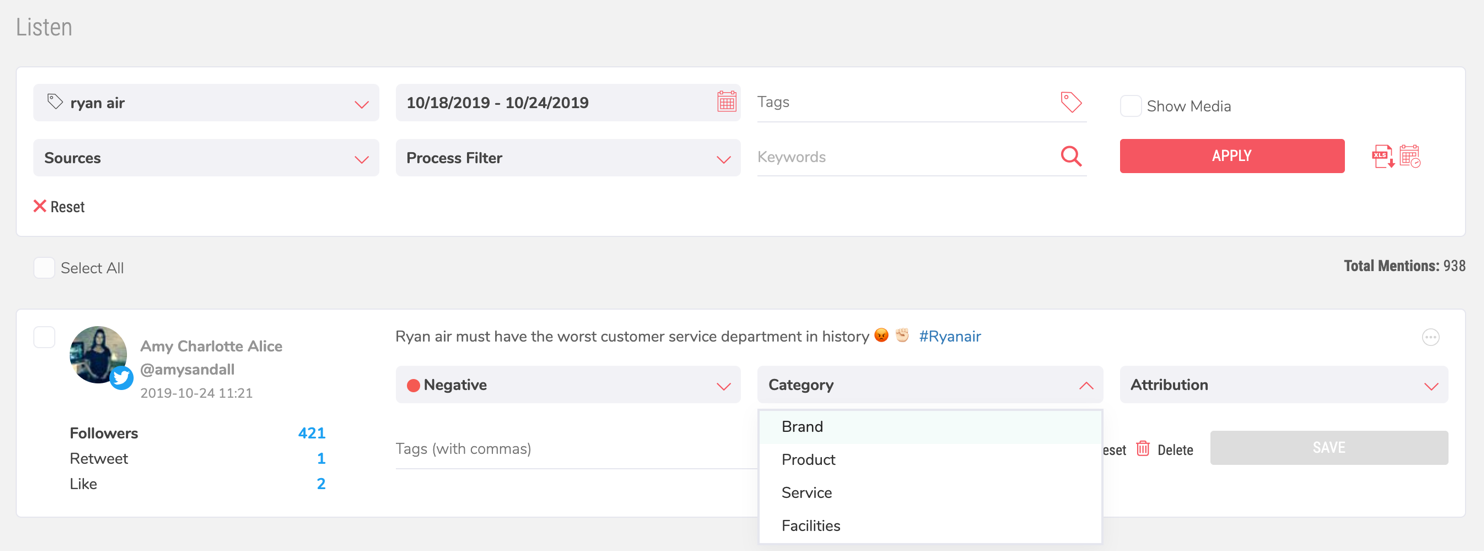
Task: Check the box for Amy Charlotte Alice's mention
Action: [x=44, y=337]
